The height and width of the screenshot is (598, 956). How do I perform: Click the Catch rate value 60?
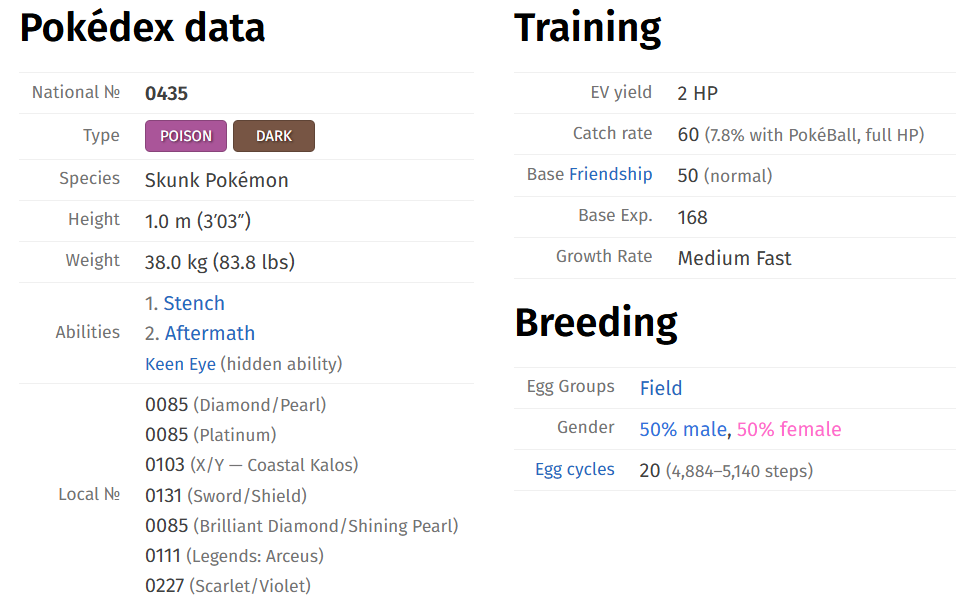pyautogui.click(x=688, y=134)
